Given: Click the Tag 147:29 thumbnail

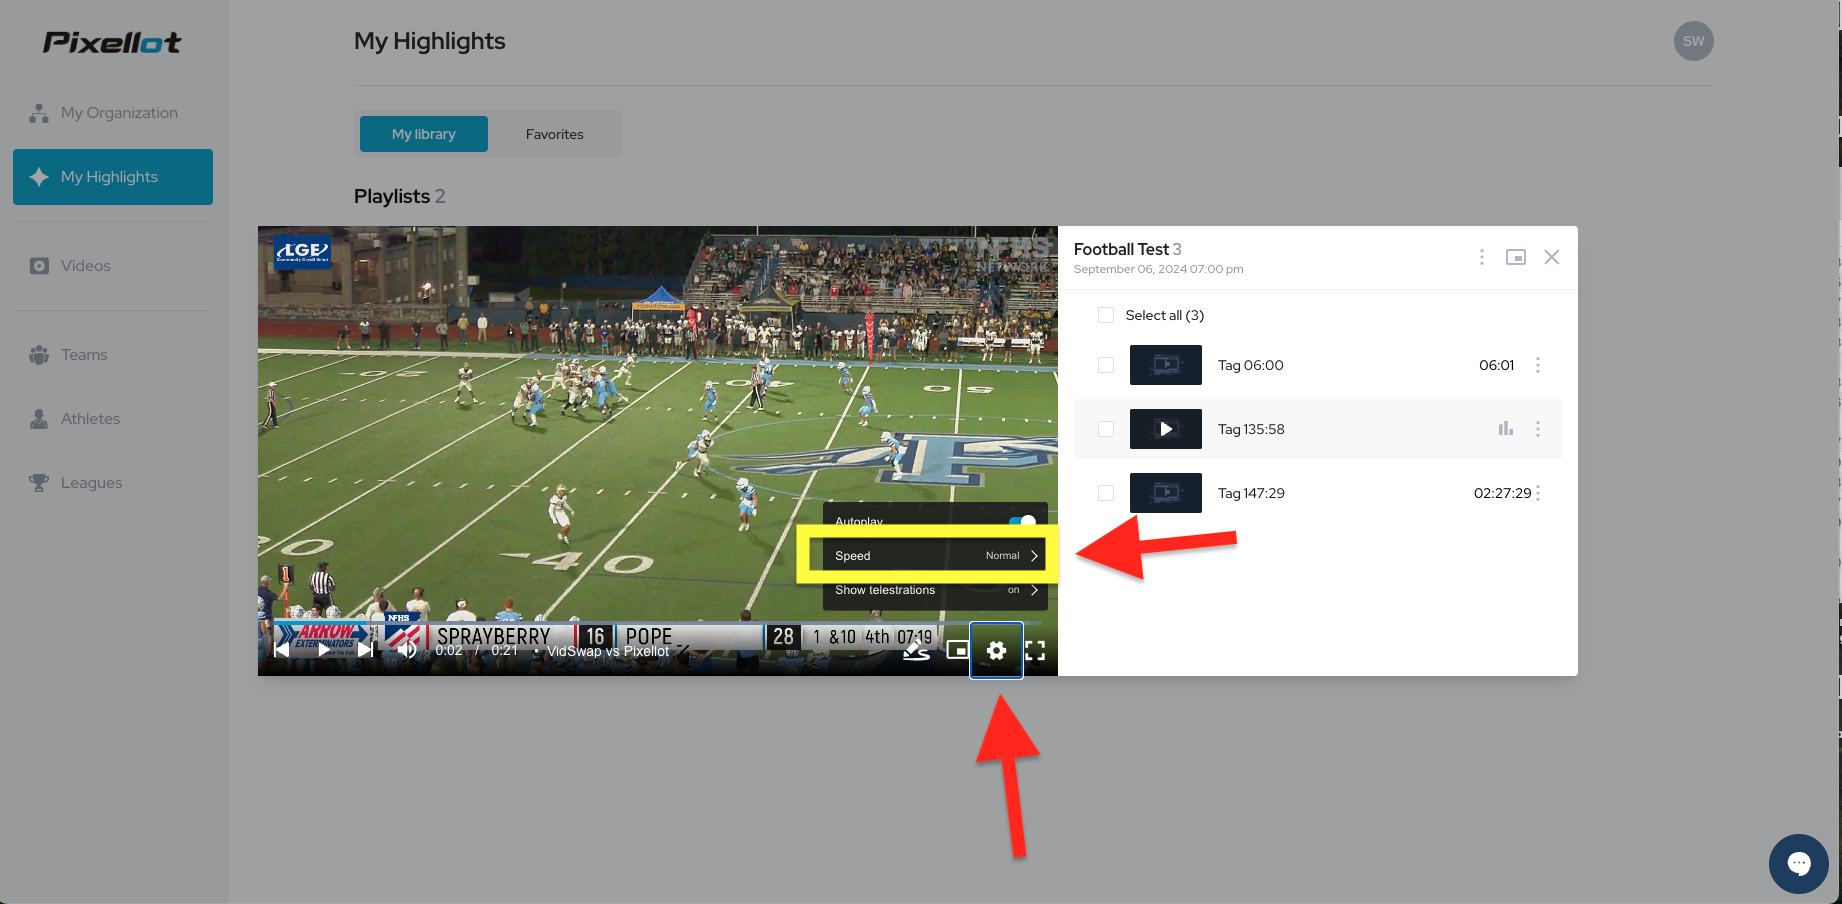Looking at the screenshot, I should pyautogui.click(x=1166, y=493).
